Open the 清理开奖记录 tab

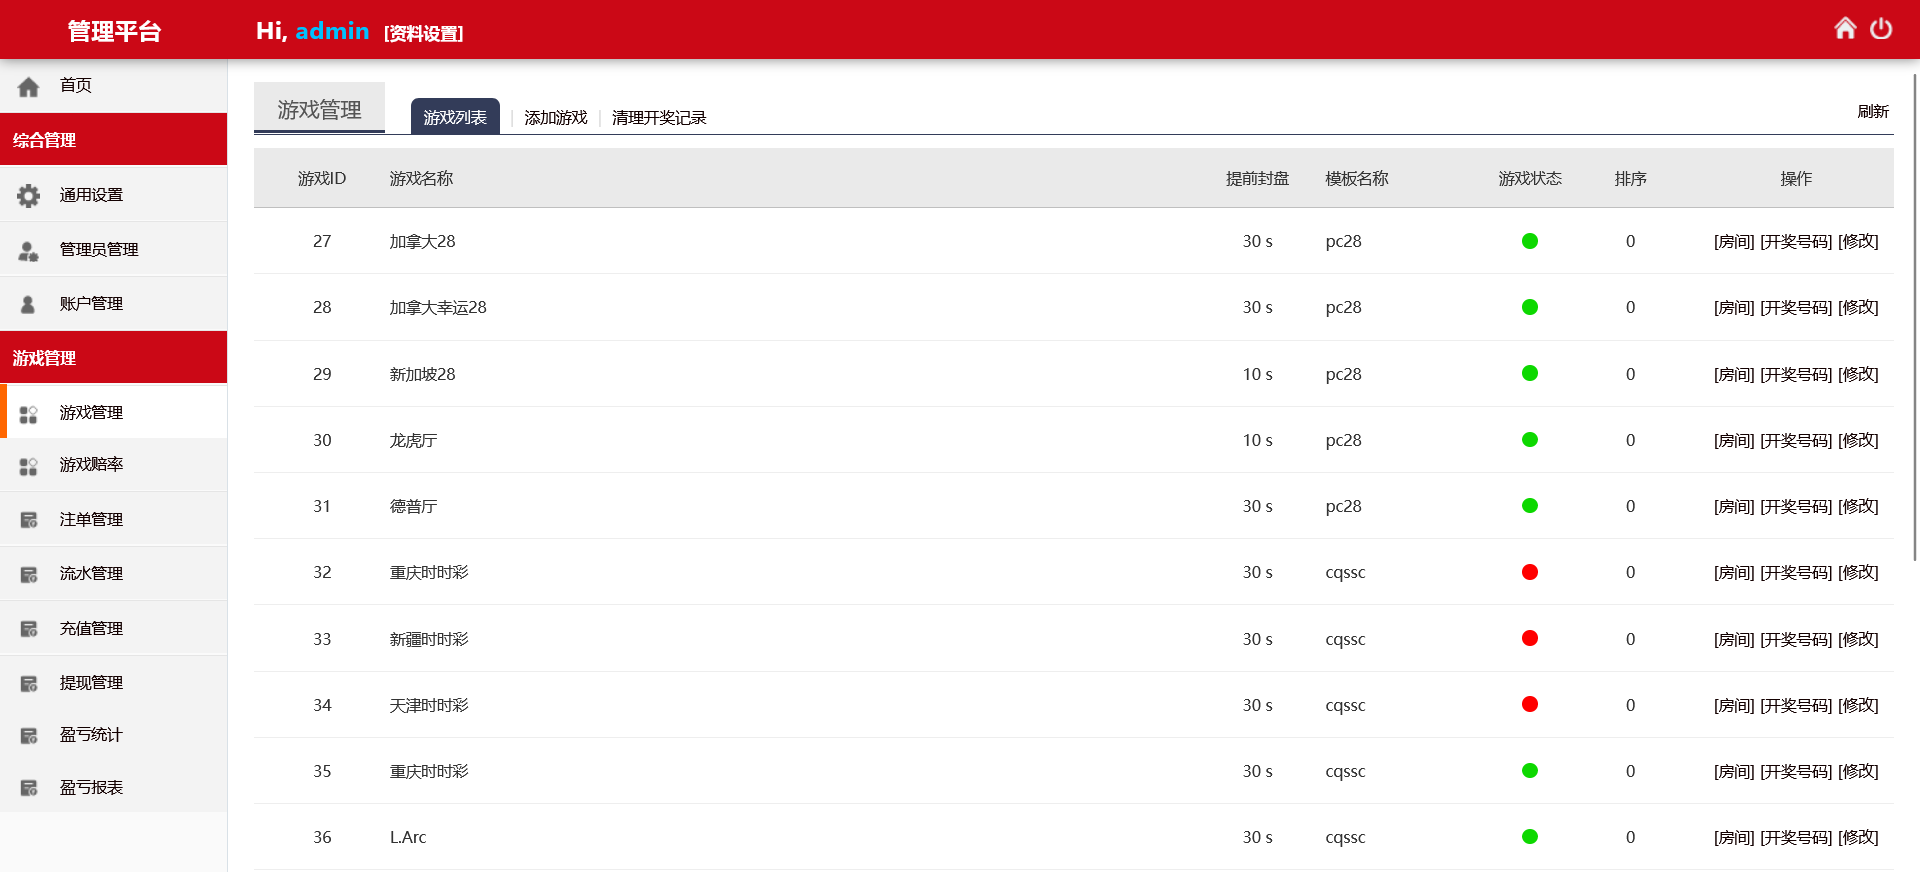(x=658, y=118)
